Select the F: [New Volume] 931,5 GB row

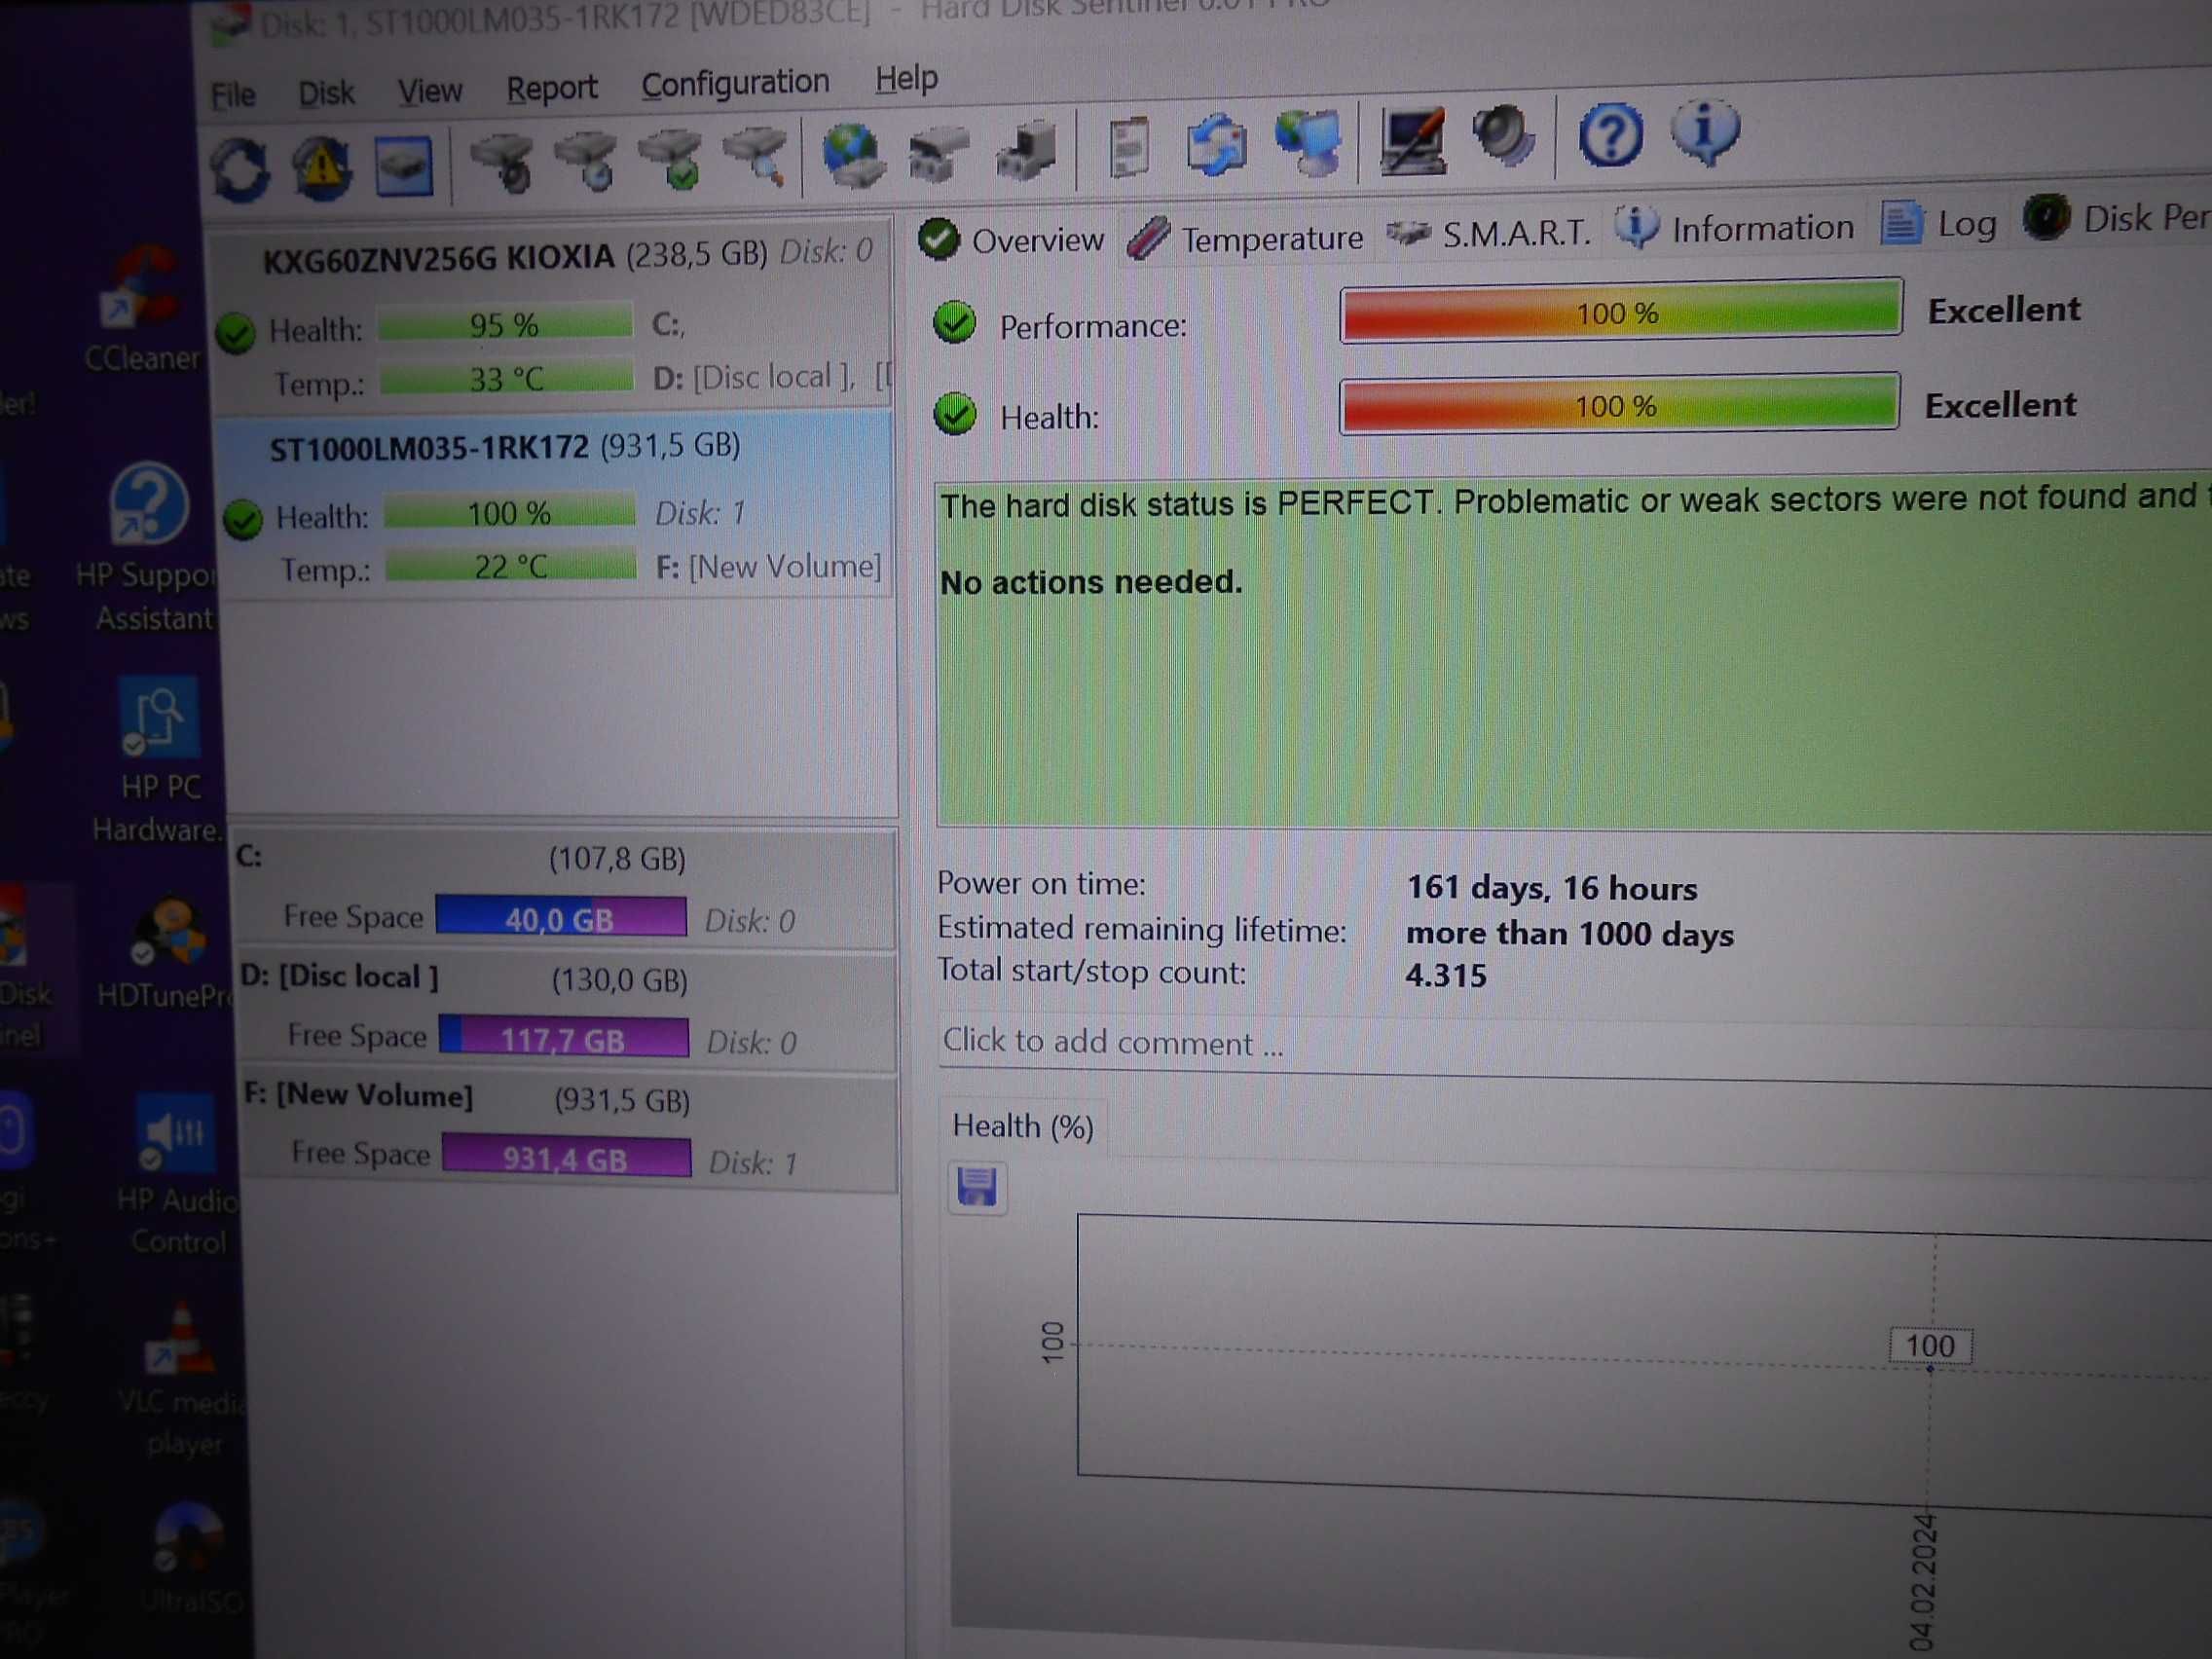(x=568, y=1133)
